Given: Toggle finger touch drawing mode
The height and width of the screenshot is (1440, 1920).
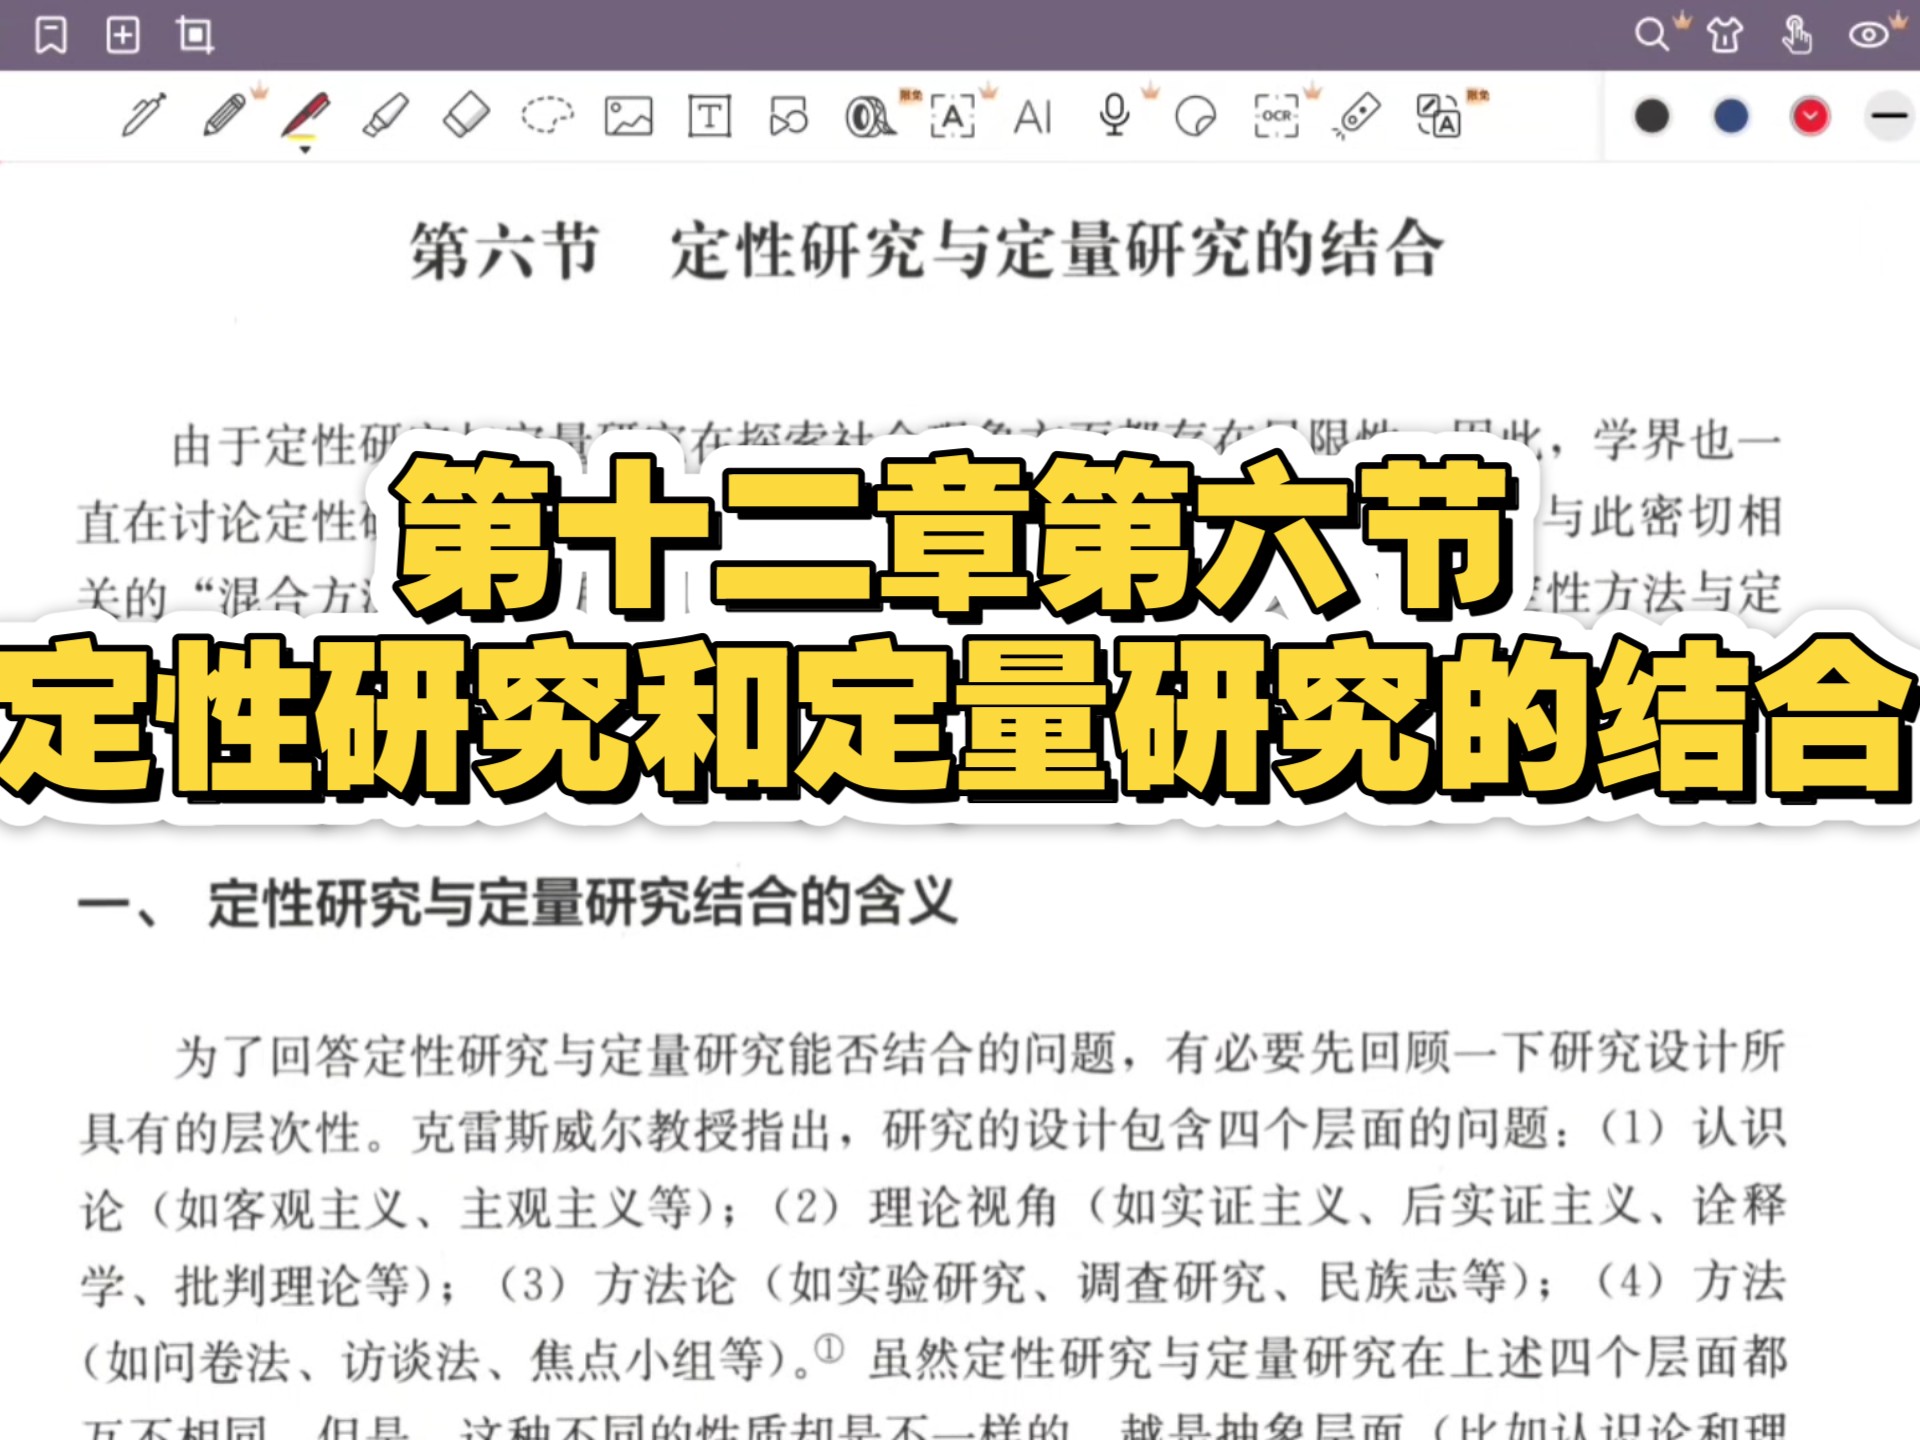Looking at the screenshot, I should click(1796, 35).
